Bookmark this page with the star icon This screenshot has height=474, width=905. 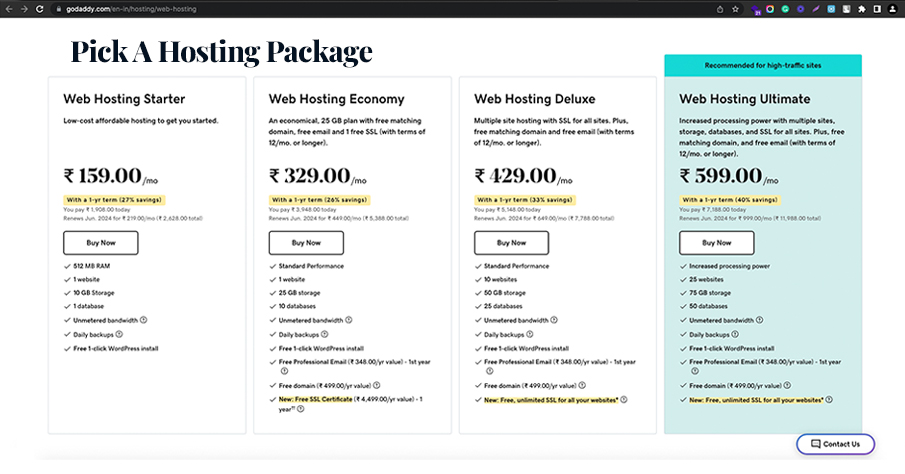(x=736, y=8)
